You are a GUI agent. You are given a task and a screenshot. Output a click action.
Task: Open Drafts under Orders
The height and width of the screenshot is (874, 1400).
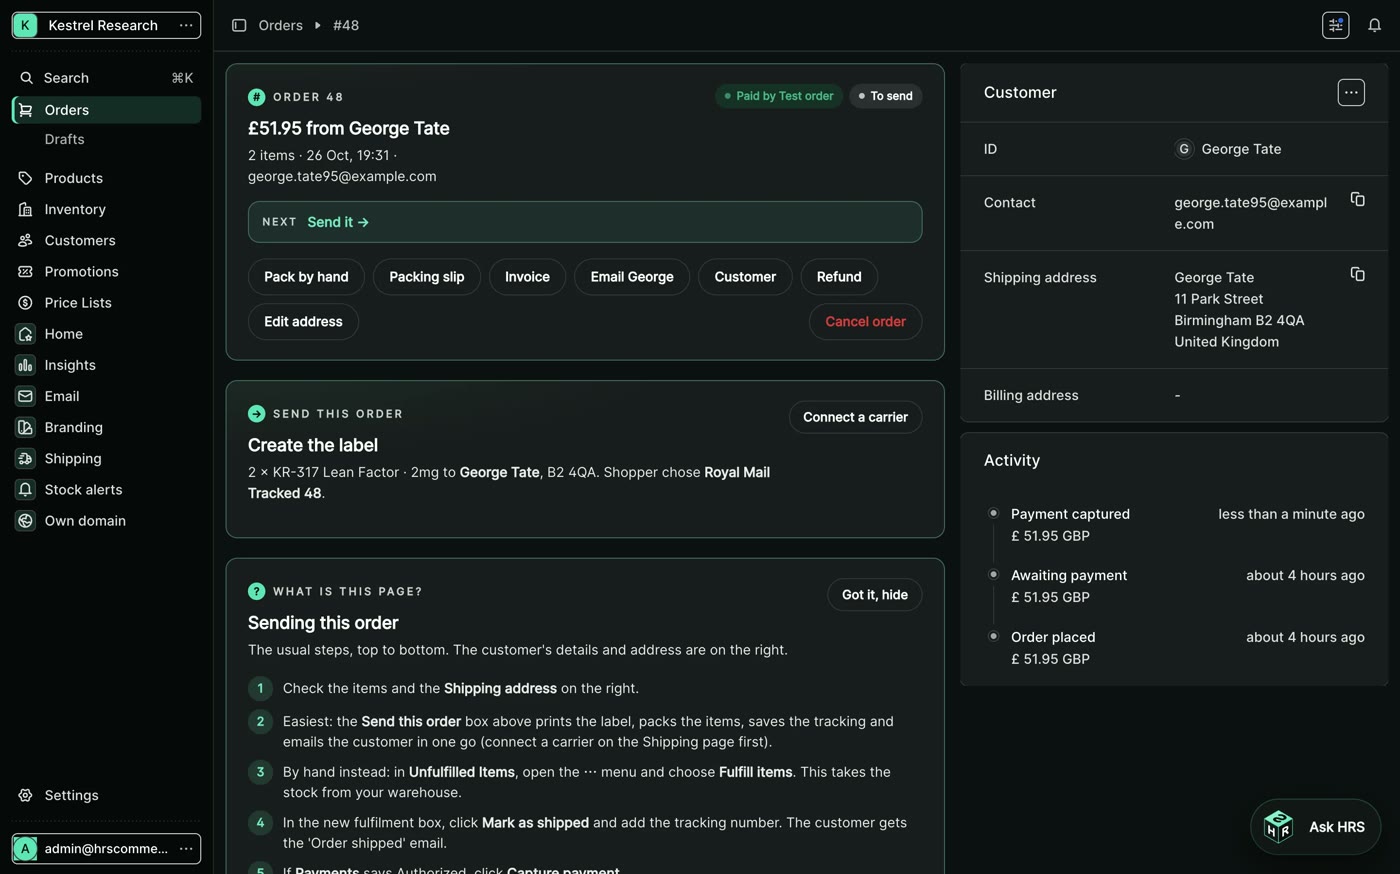(x=64, y=139)
